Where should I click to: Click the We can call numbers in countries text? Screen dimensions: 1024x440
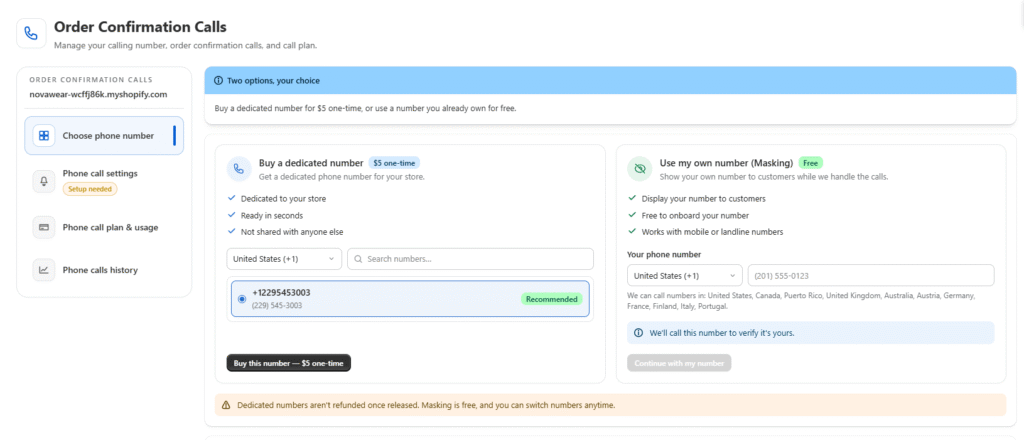pos(801,301)
